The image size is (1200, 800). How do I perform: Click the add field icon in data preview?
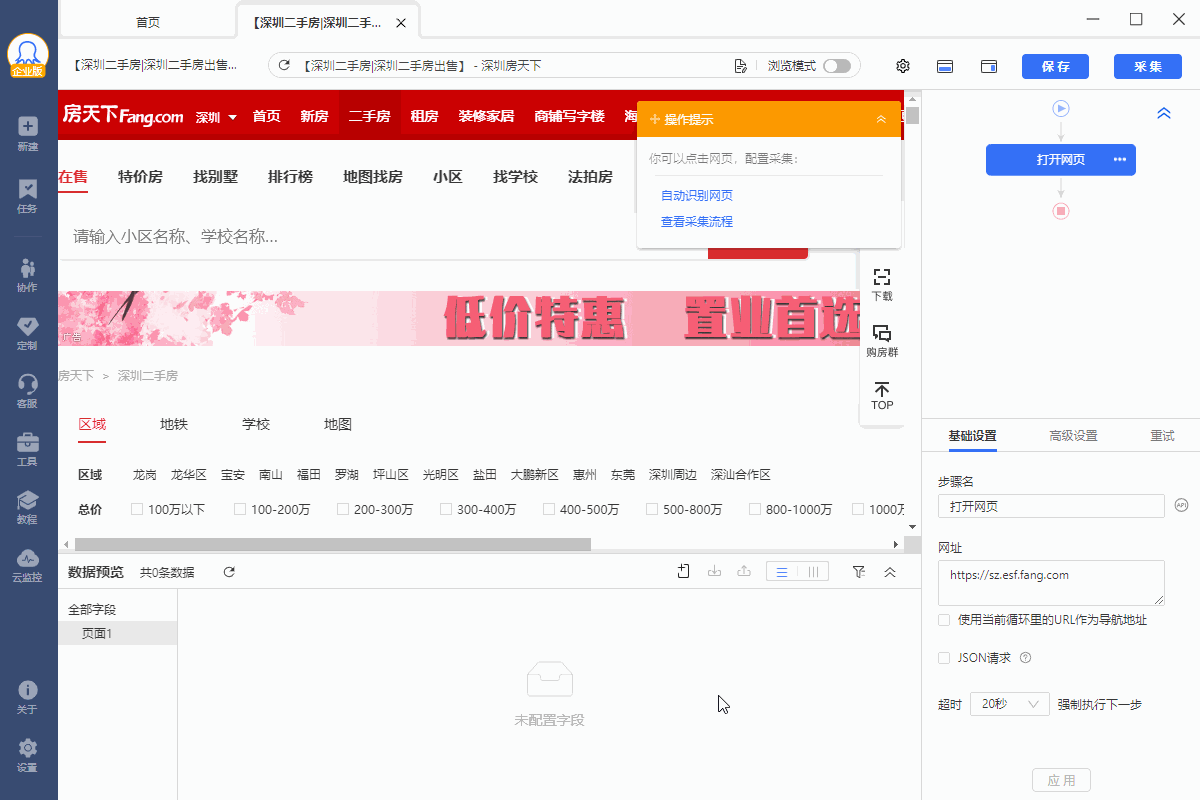pos(684,572)
